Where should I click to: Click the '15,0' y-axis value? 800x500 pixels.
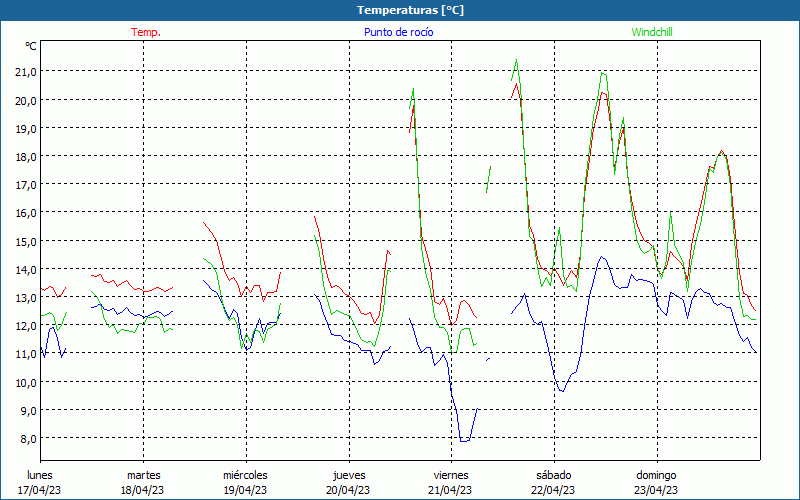tap(26, 241)
